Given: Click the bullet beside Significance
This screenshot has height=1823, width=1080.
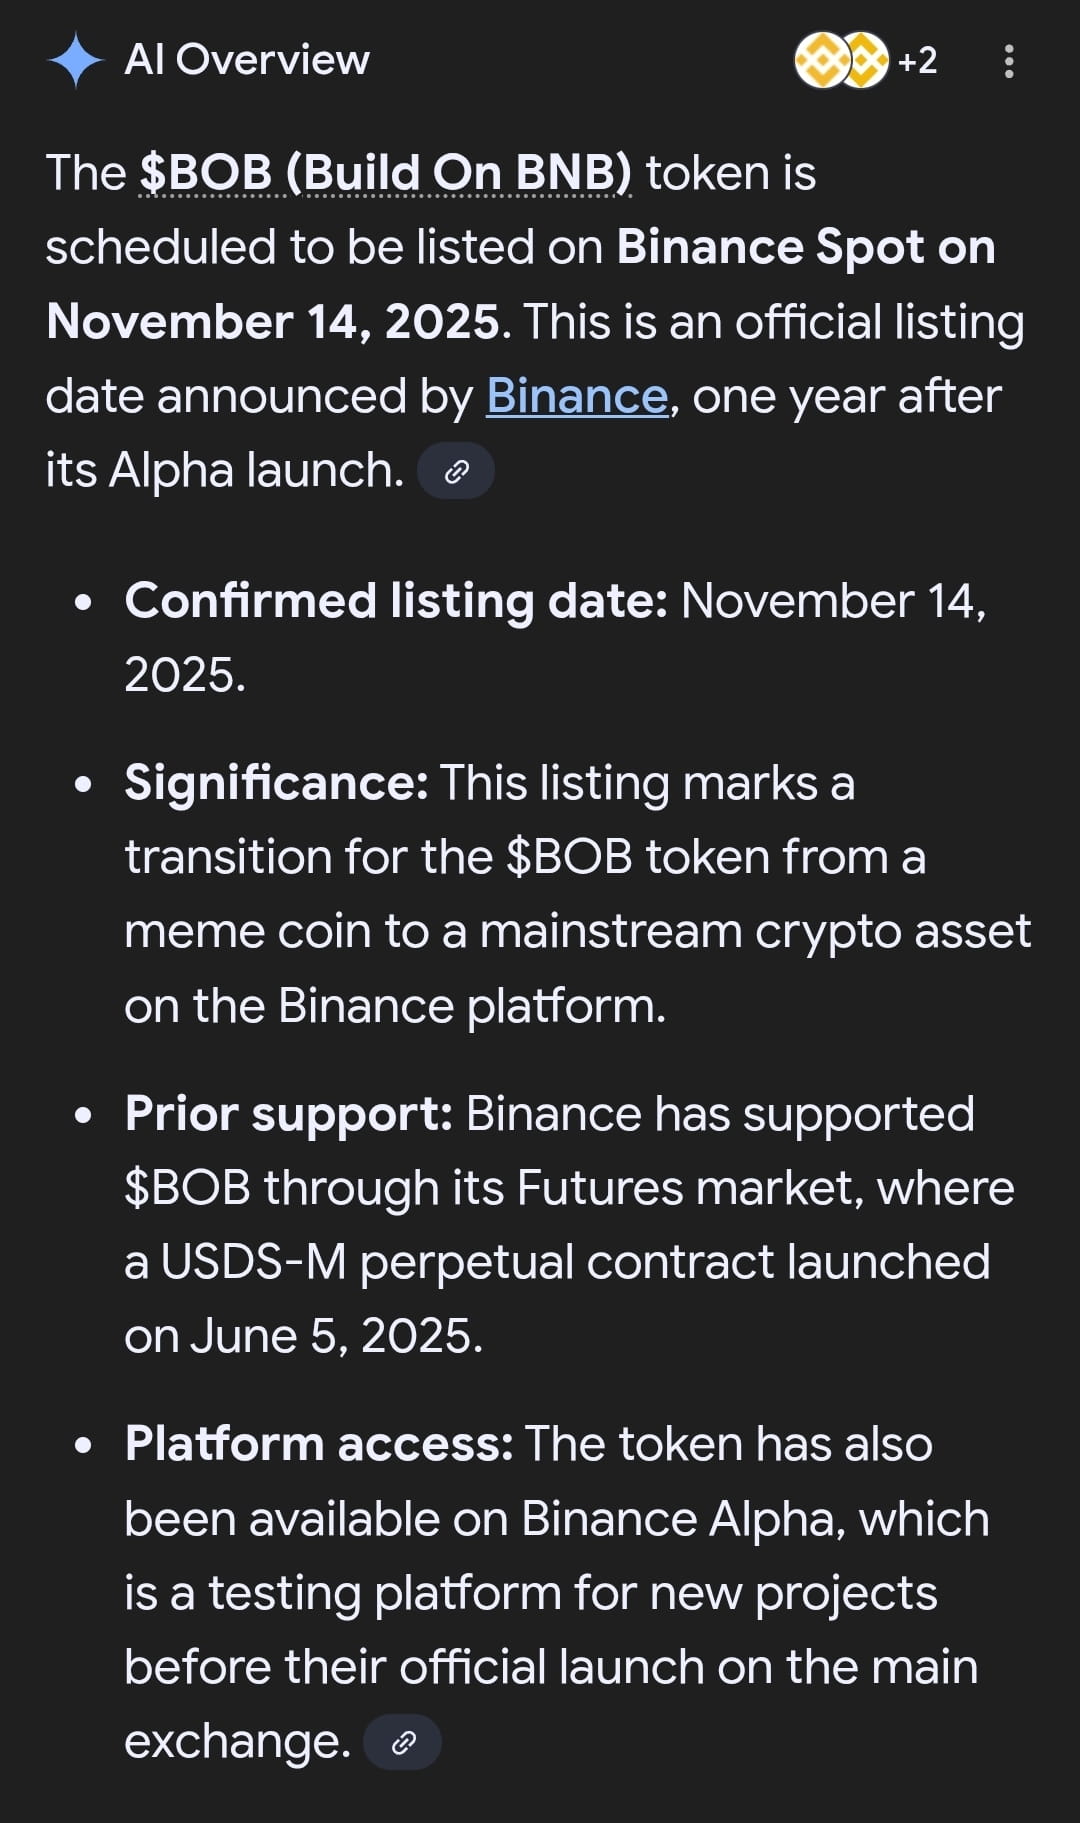Looking at the screenshot, I should click(84, 785).
